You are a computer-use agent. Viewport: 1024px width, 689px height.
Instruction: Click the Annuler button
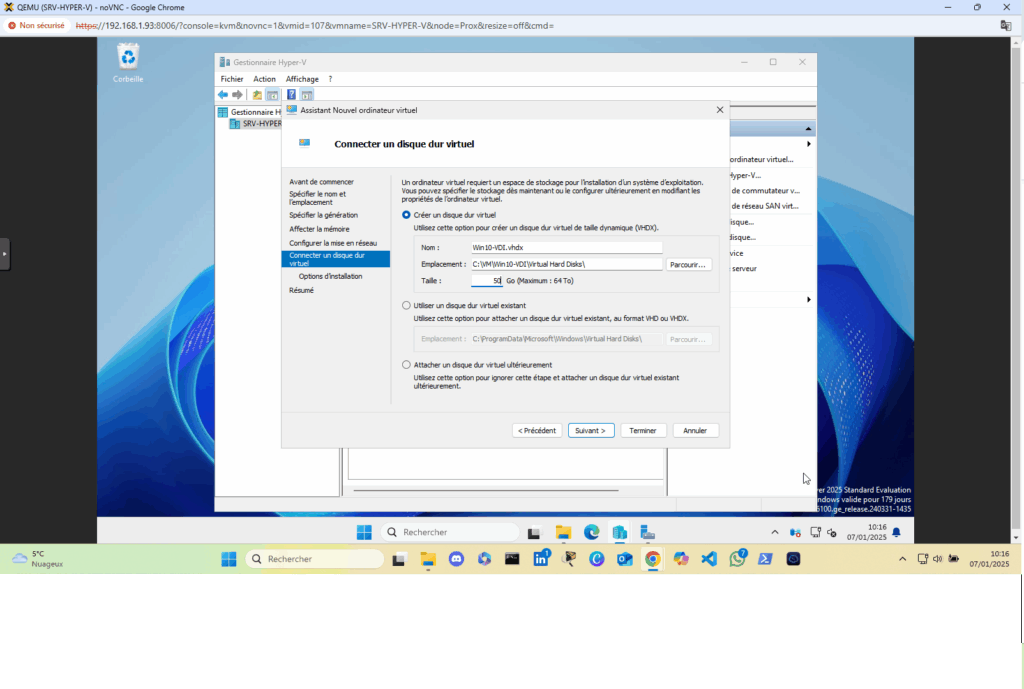click(695, 430)
